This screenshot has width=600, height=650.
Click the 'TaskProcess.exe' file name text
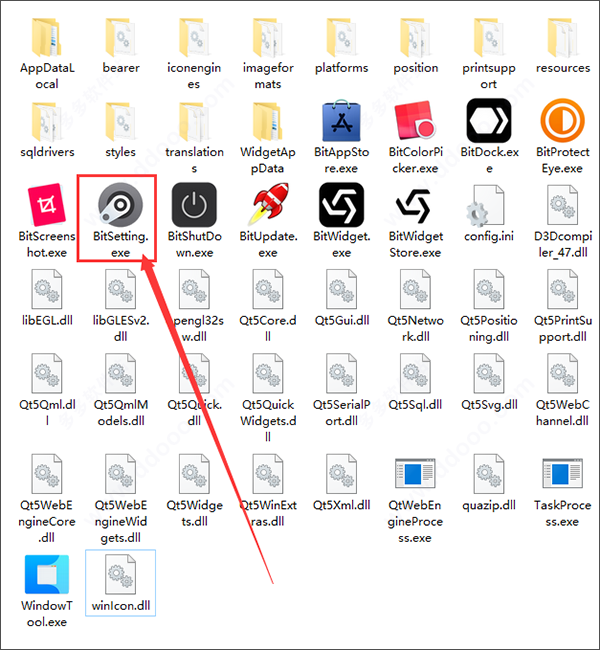562,513
